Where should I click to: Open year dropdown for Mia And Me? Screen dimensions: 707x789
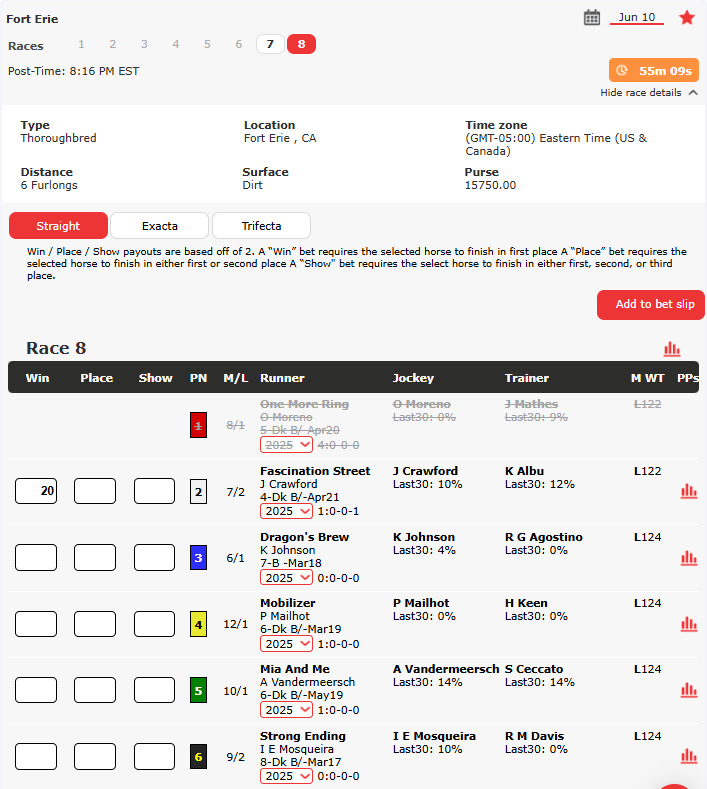click(x=286, y=710)
